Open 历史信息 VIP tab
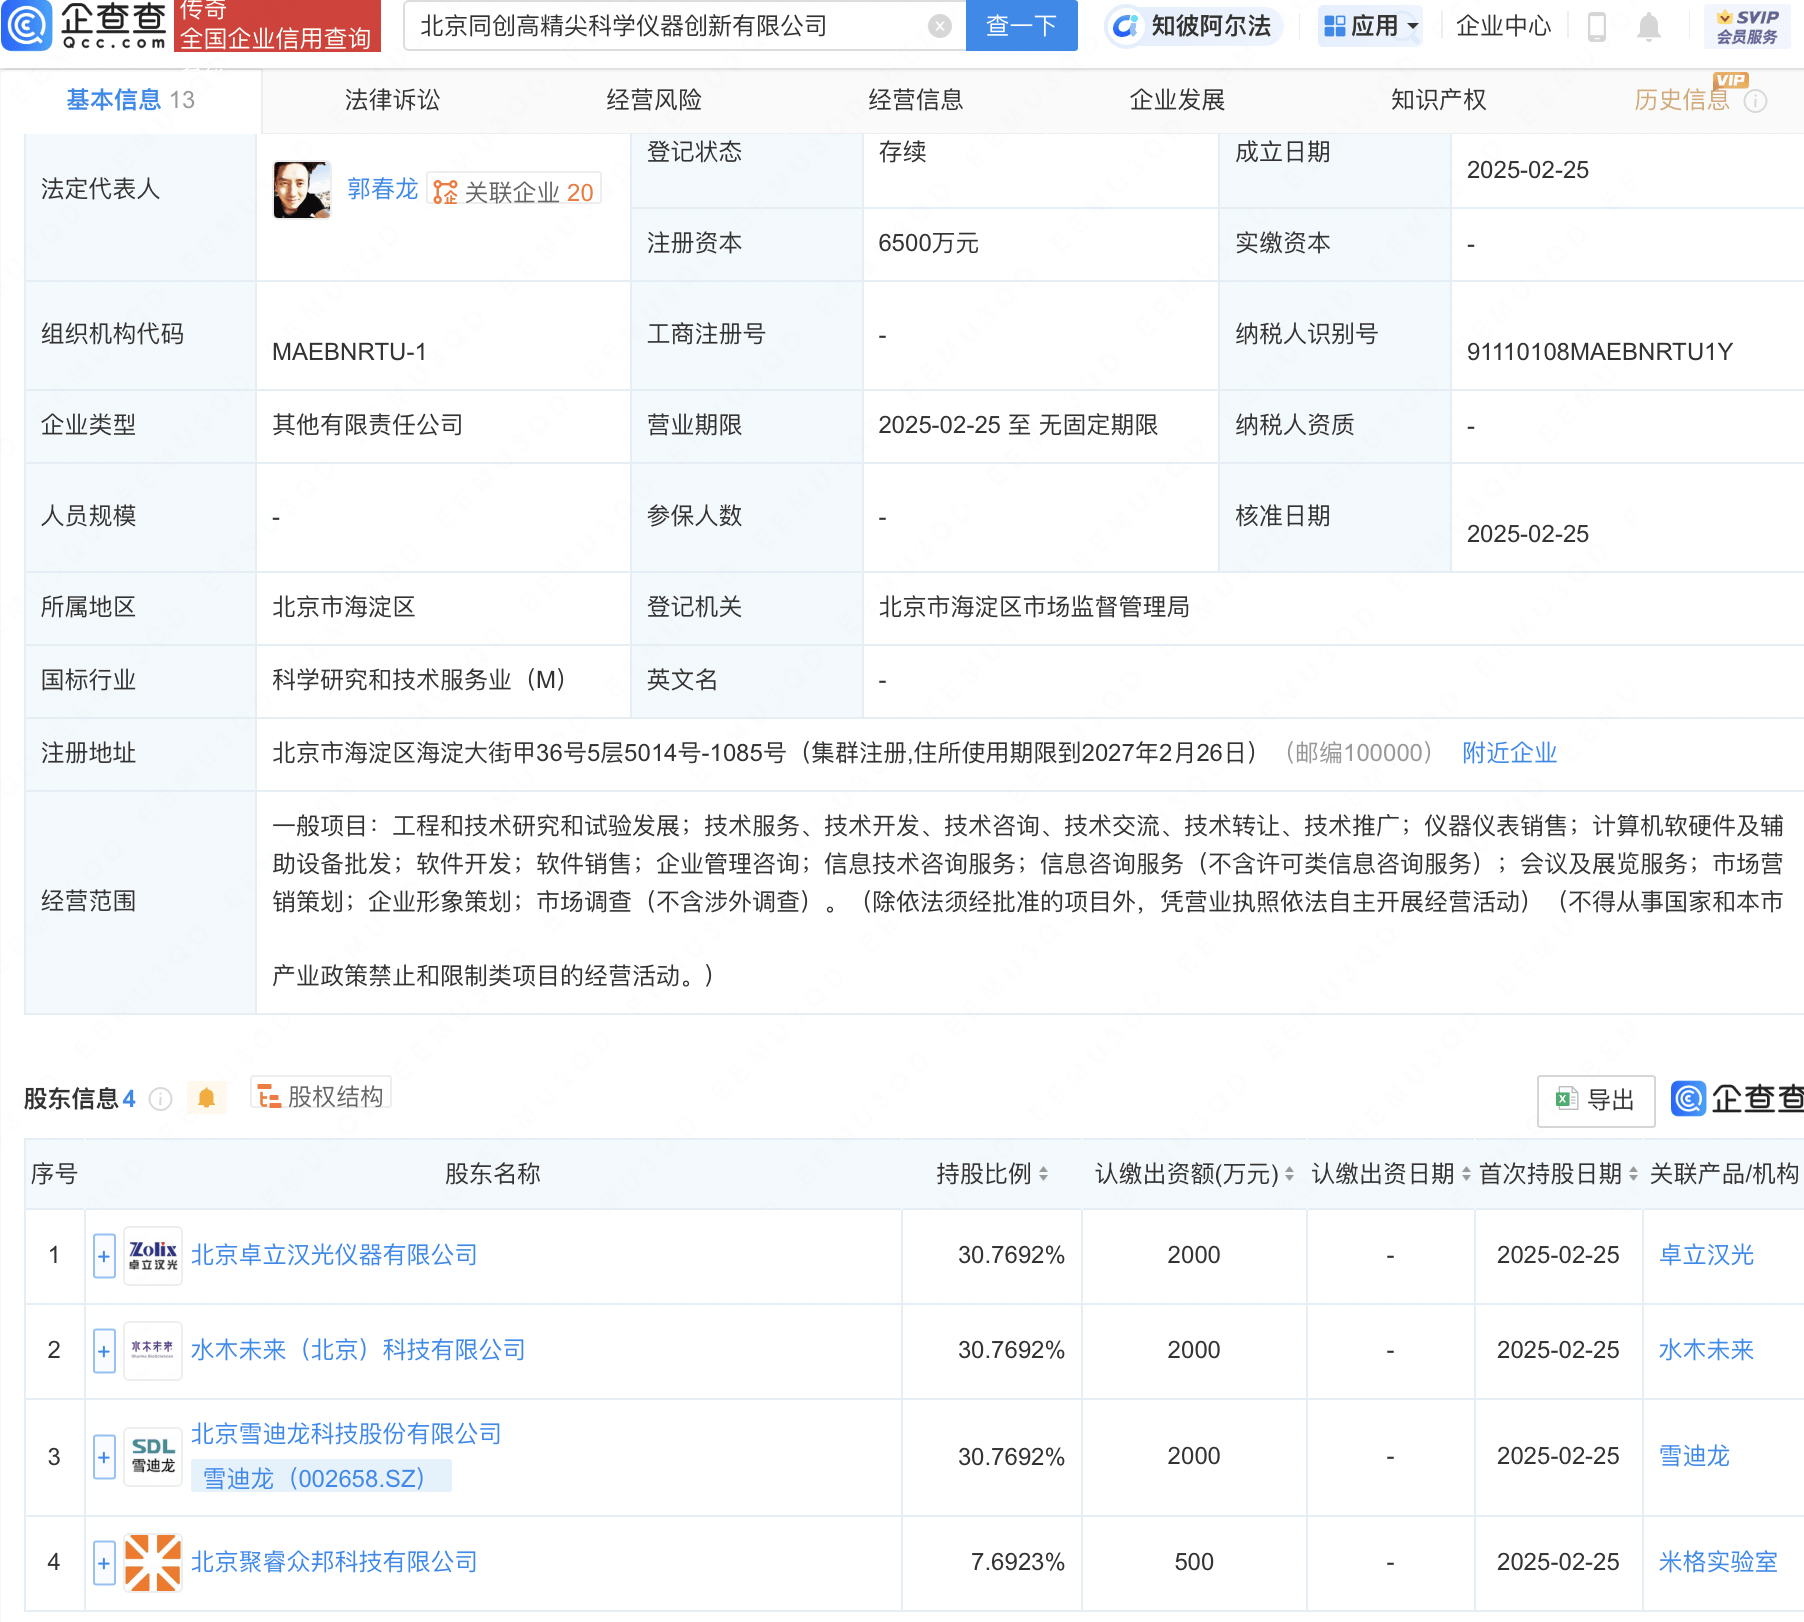 pyautogui.click(x=1682, y=100)
